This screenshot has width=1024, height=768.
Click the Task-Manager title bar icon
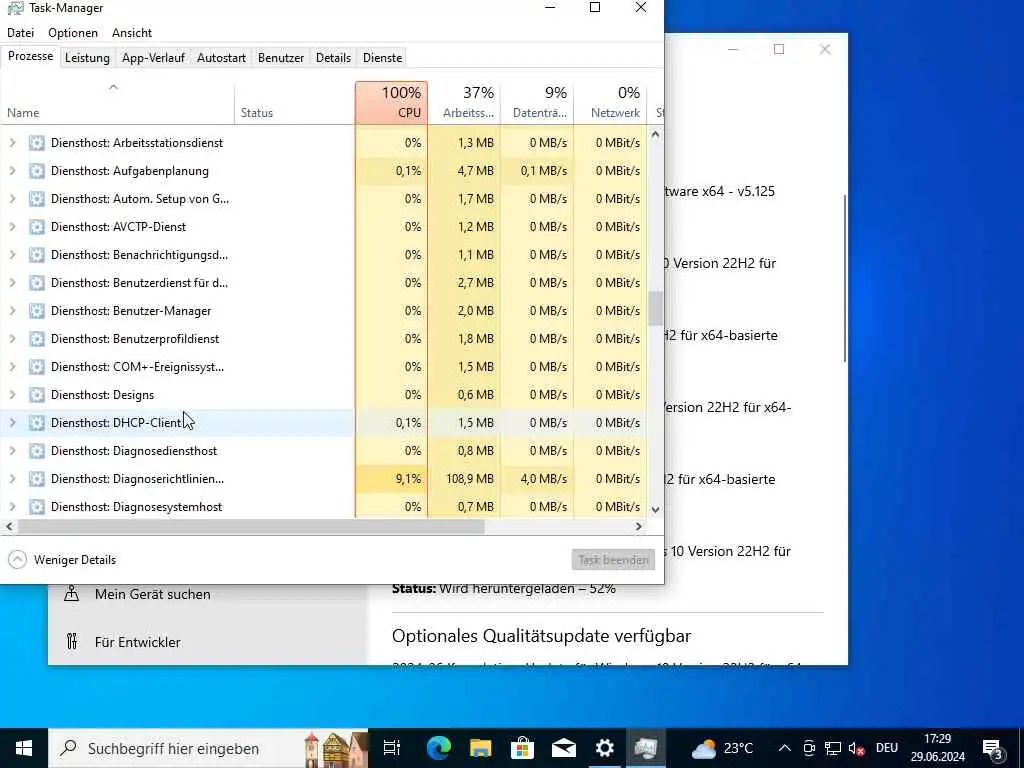(x=15, y=8)
